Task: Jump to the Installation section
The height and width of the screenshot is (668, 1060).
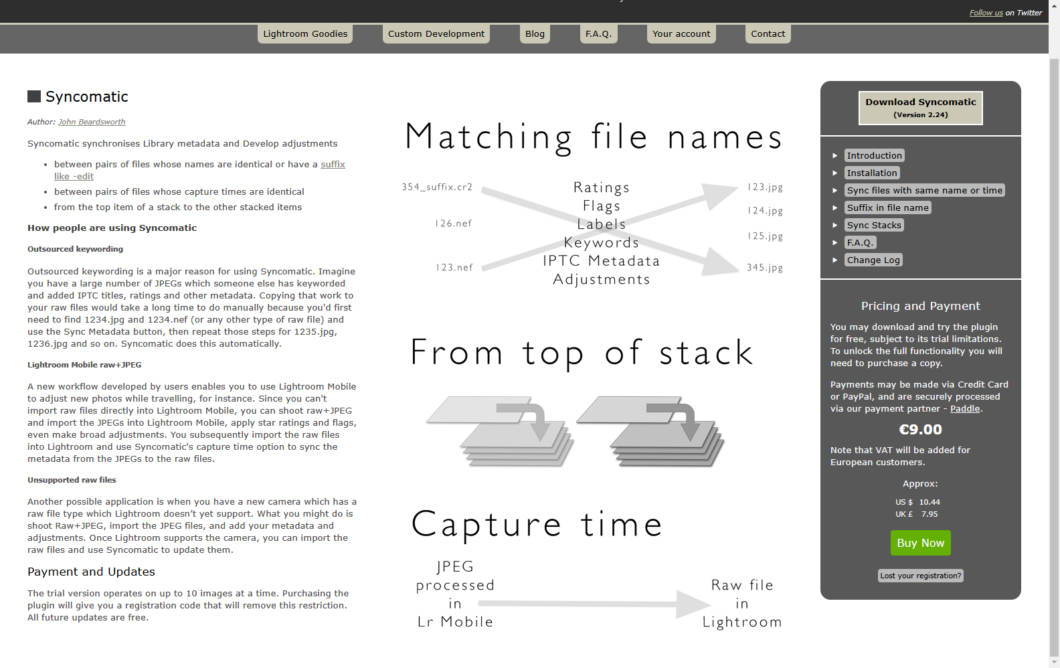Action: 872,173
